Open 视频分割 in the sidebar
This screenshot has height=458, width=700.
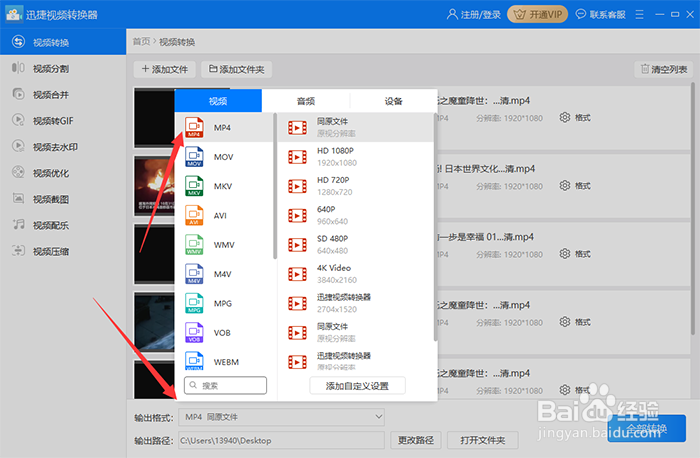(63, 68)
